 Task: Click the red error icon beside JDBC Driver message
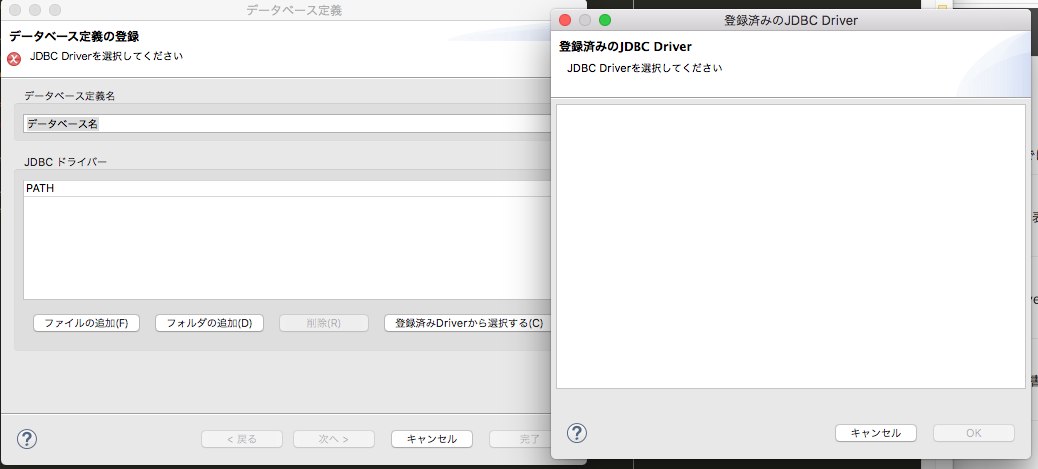click(x=14, y=58)
